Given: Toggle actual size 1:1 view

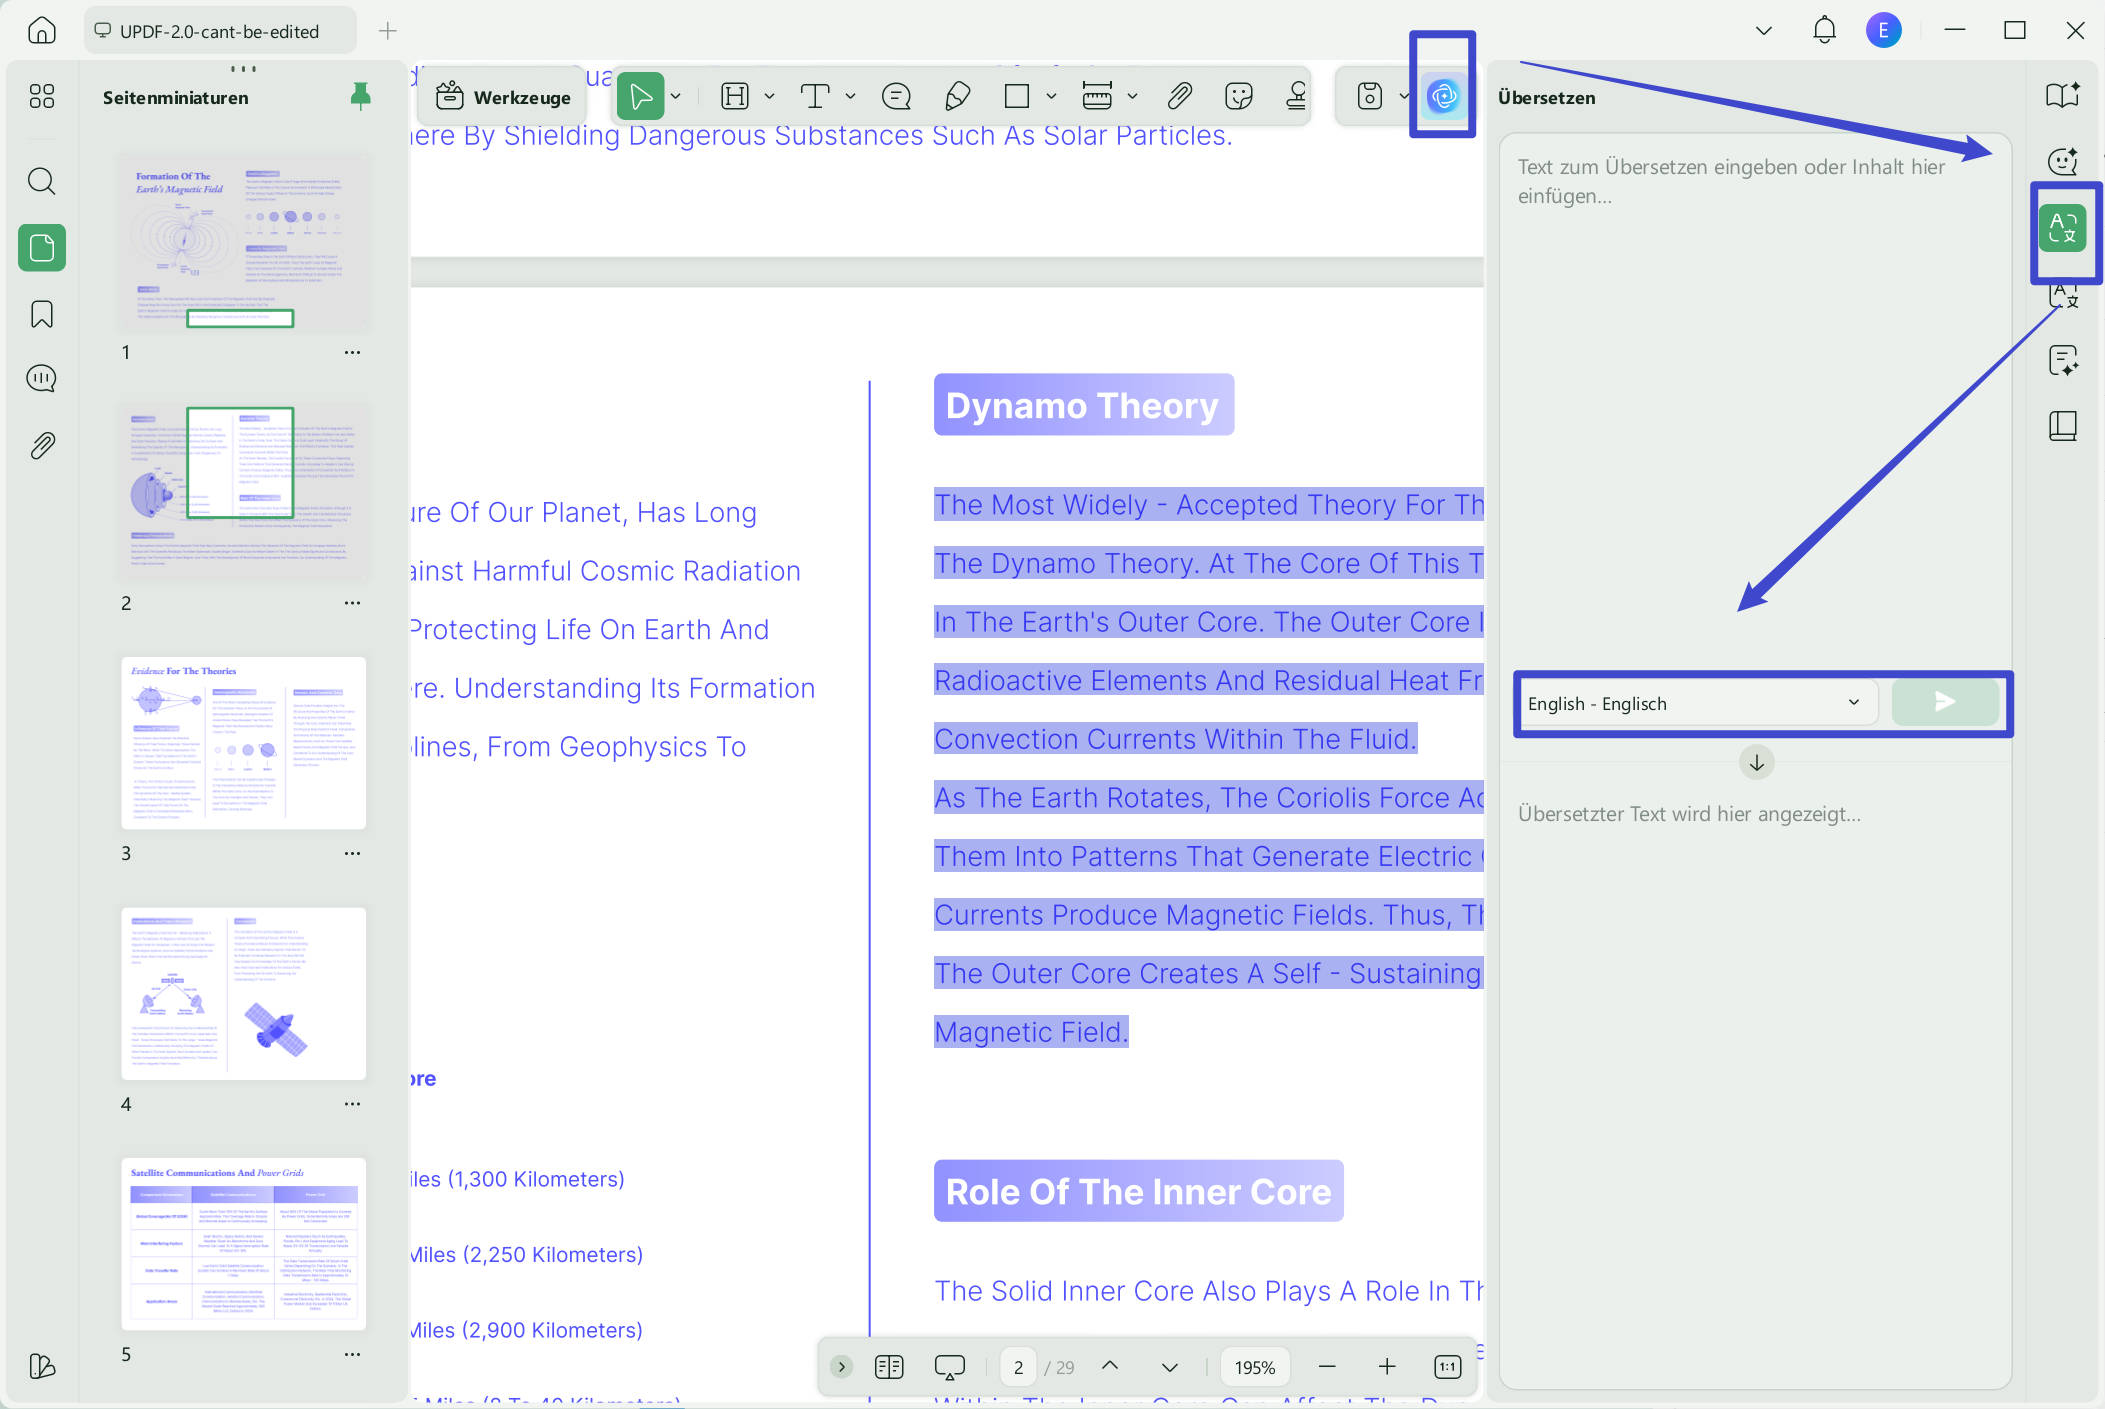Looking at the screenshot, I should coord(1447,1366).
